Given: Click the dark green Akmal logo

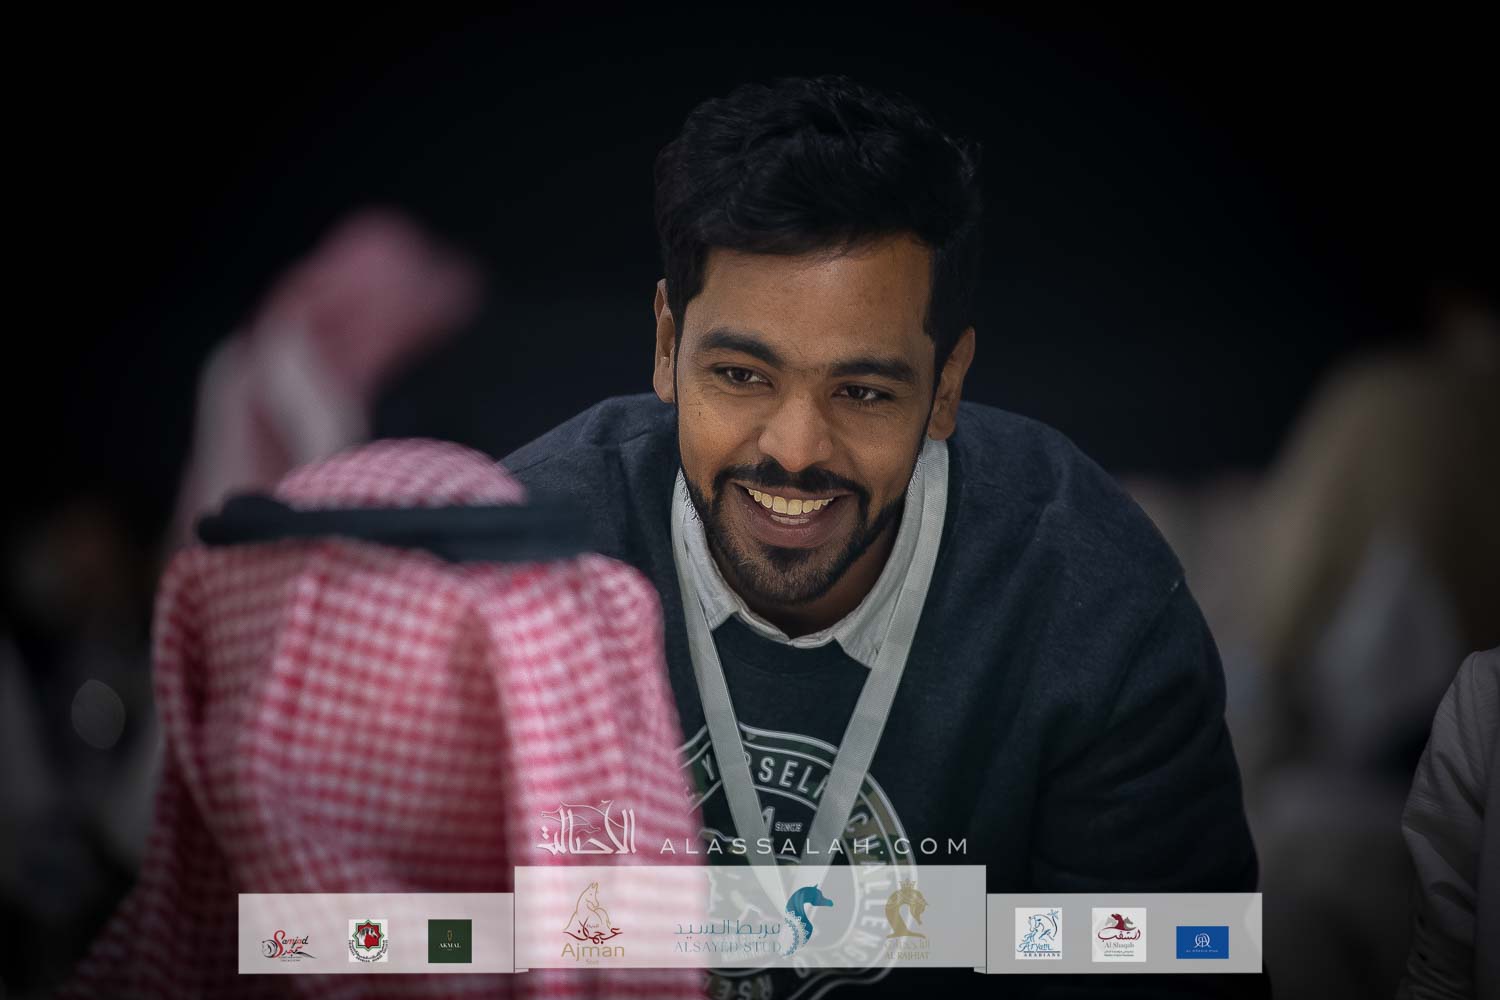Looking at the screenshot, I should coord(449,940).
